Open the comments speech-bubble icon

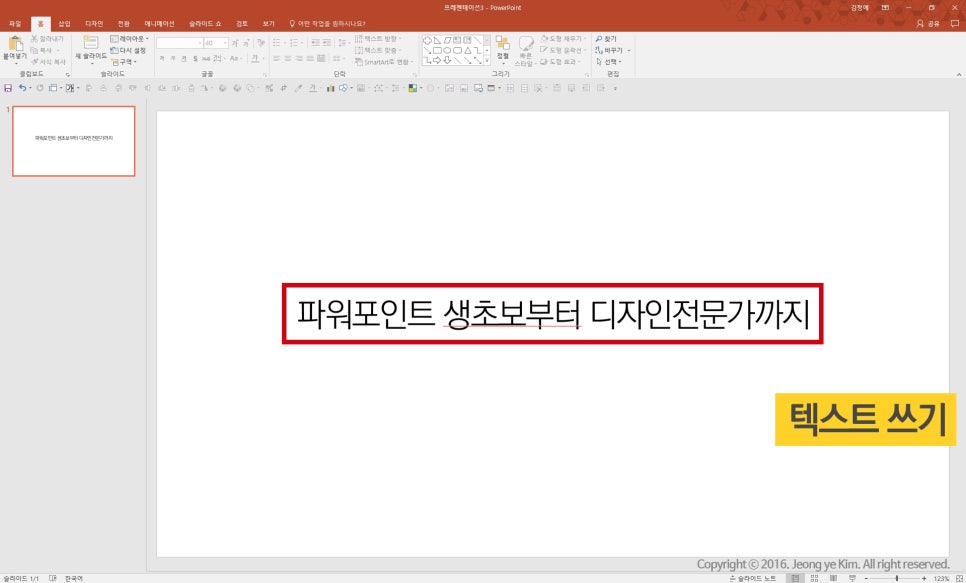[x=954, y=23]
